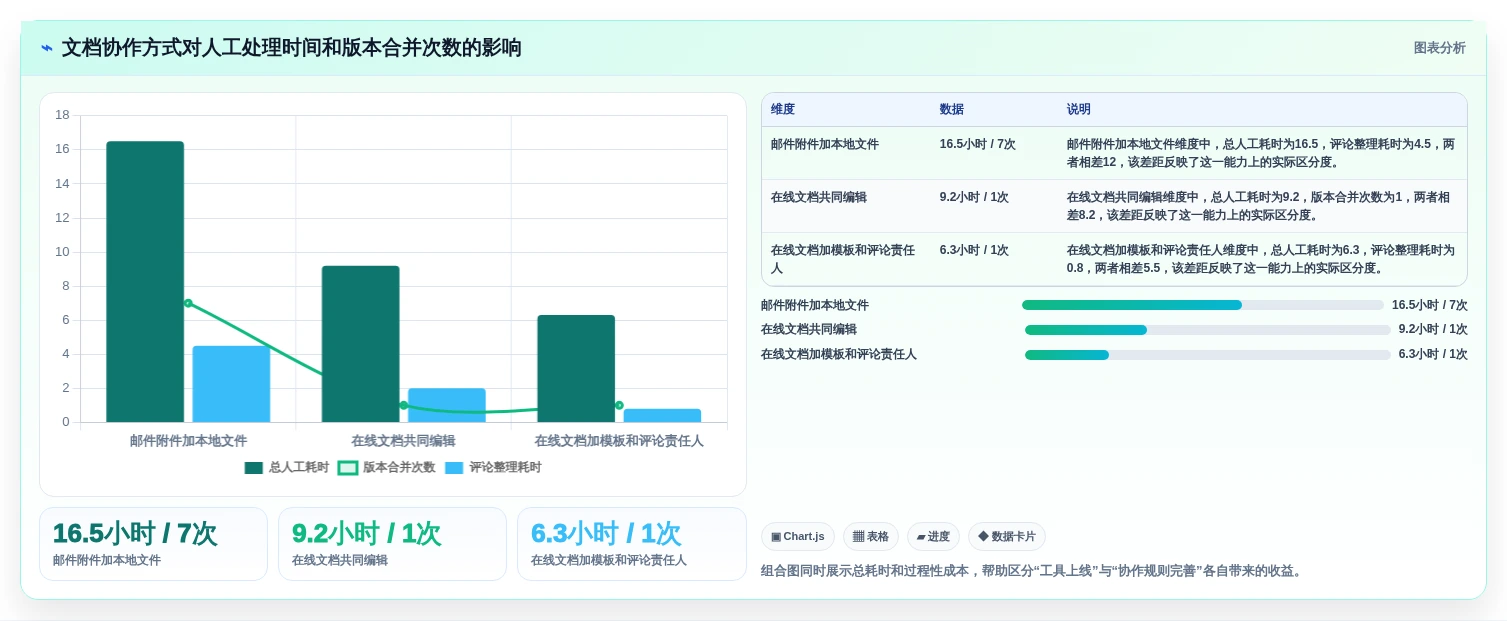Click the x-axis label 在线文档共同编辑
Viewport: 1507px width, 621px height.
(403, 440)
